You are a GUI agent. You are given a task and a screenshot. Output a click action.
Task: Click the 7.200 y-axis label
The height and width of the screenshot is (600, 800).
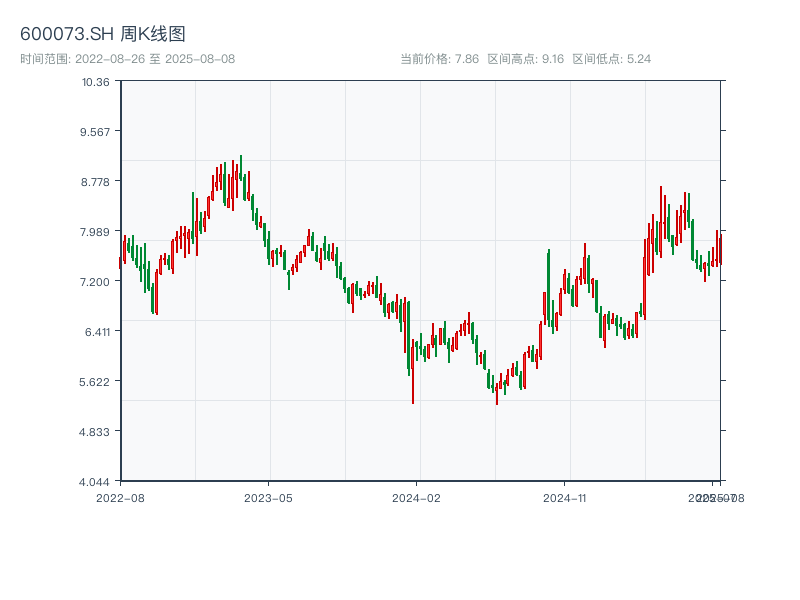[x=94, y=282]
